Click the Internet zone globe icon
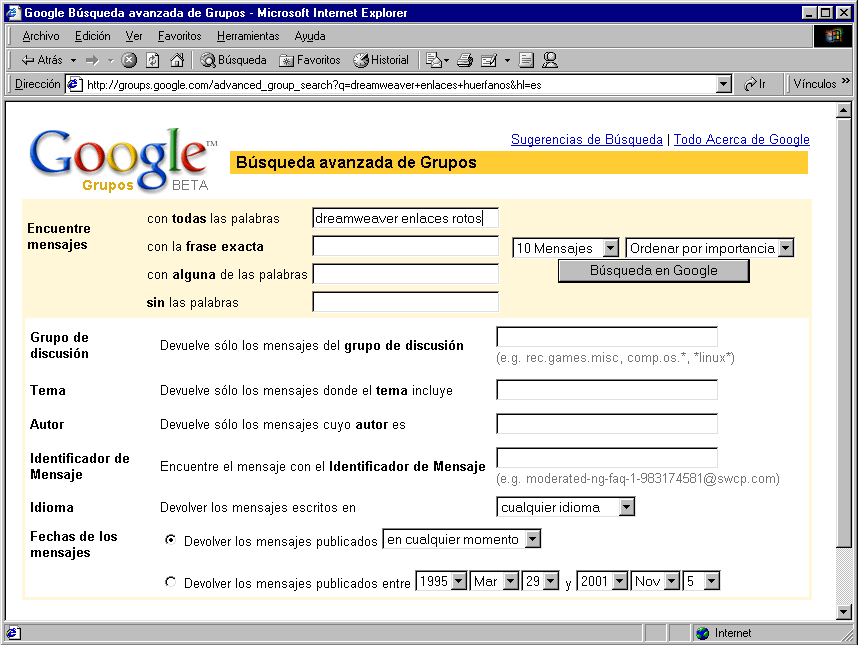The height and width of the screenshot is (645, 858). tap(703, 634)
